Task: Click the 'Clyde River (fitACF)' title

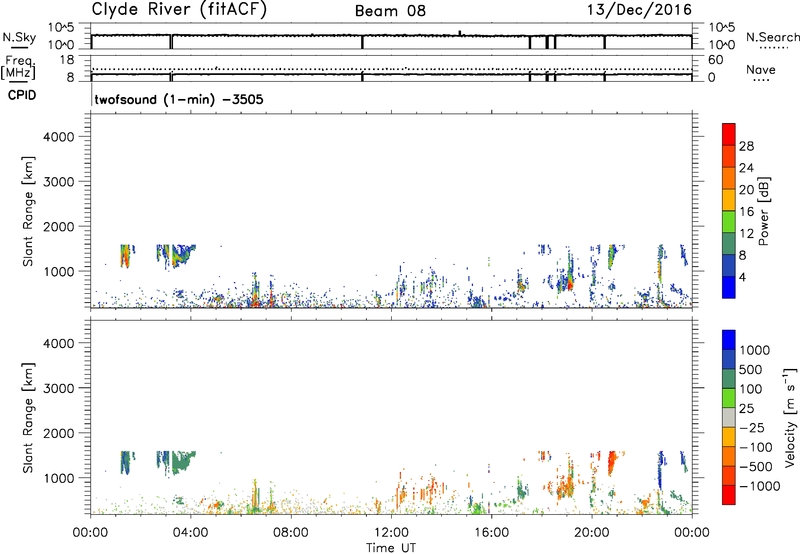Action: tap(179, 9)
